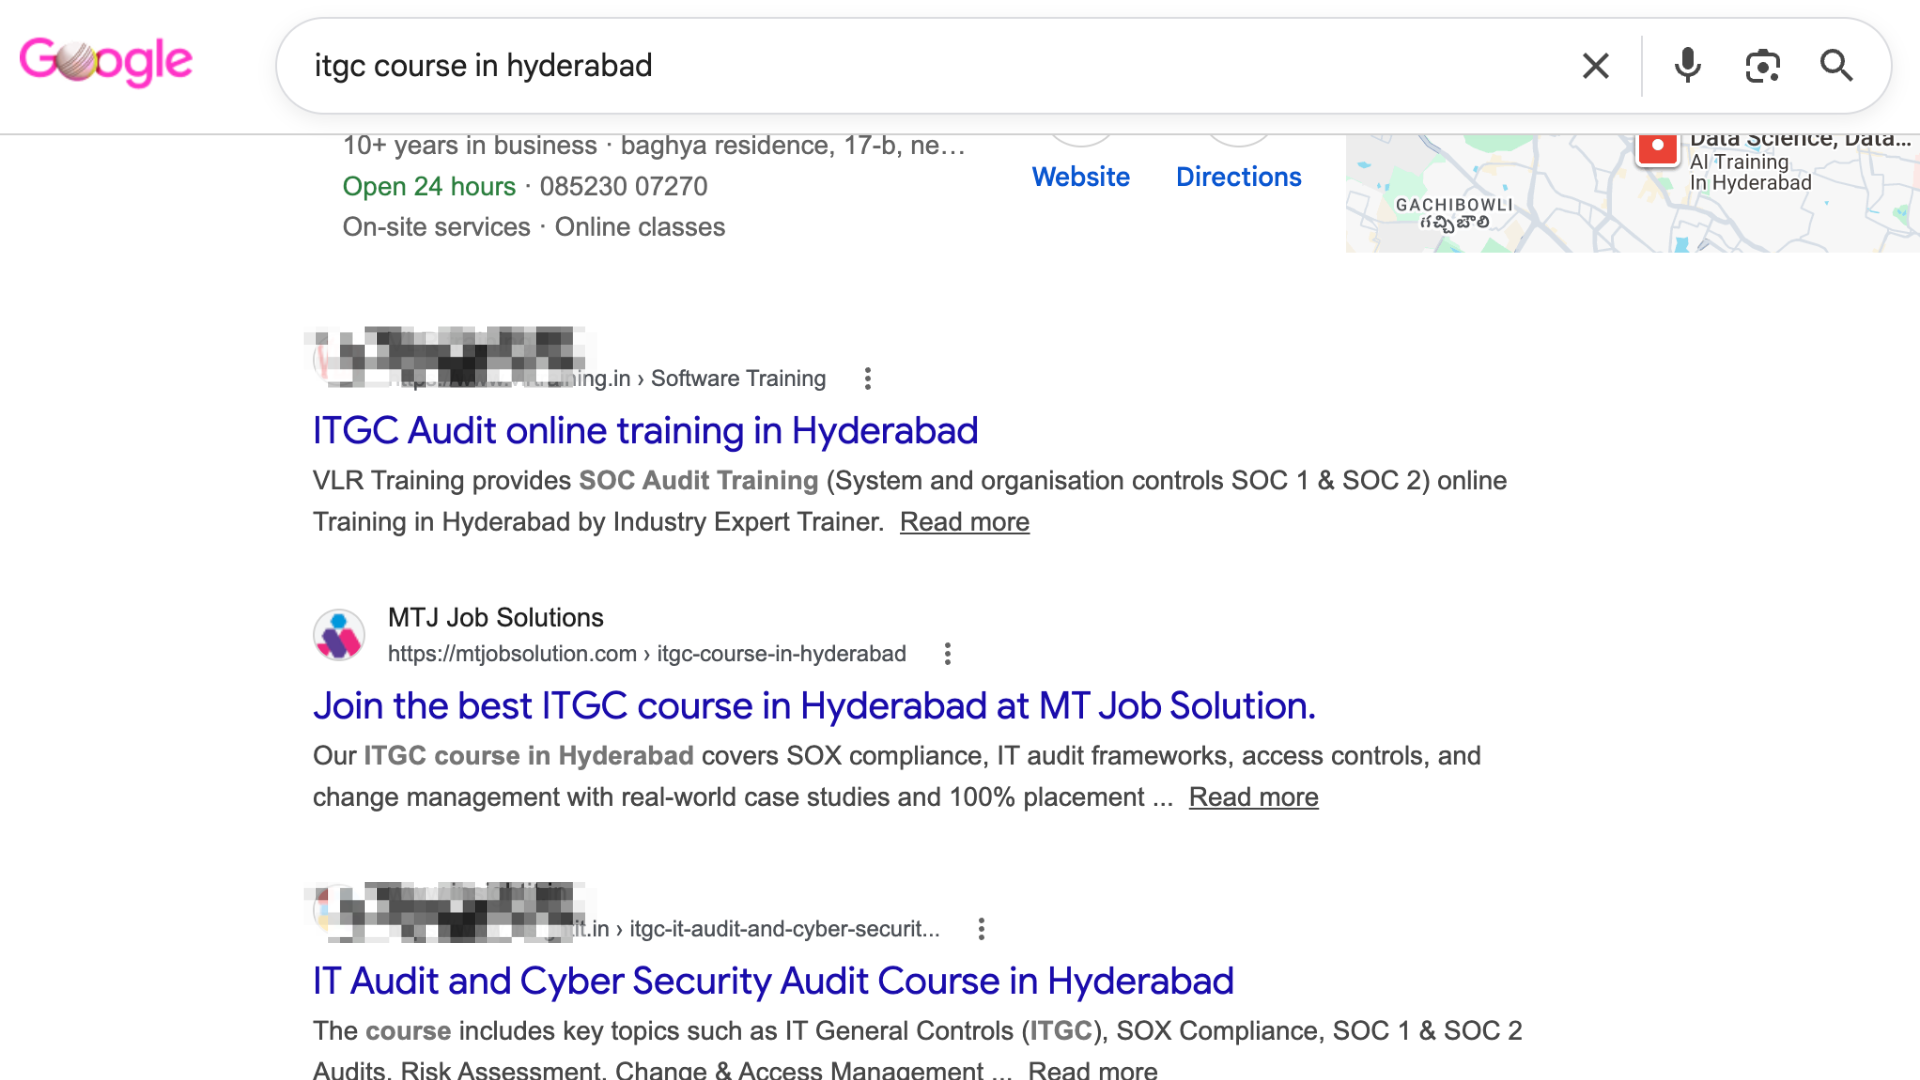Open Google Lens image search icon
The height and width of the screenshot is (1080, 1920).
(x=1762, y=66)
